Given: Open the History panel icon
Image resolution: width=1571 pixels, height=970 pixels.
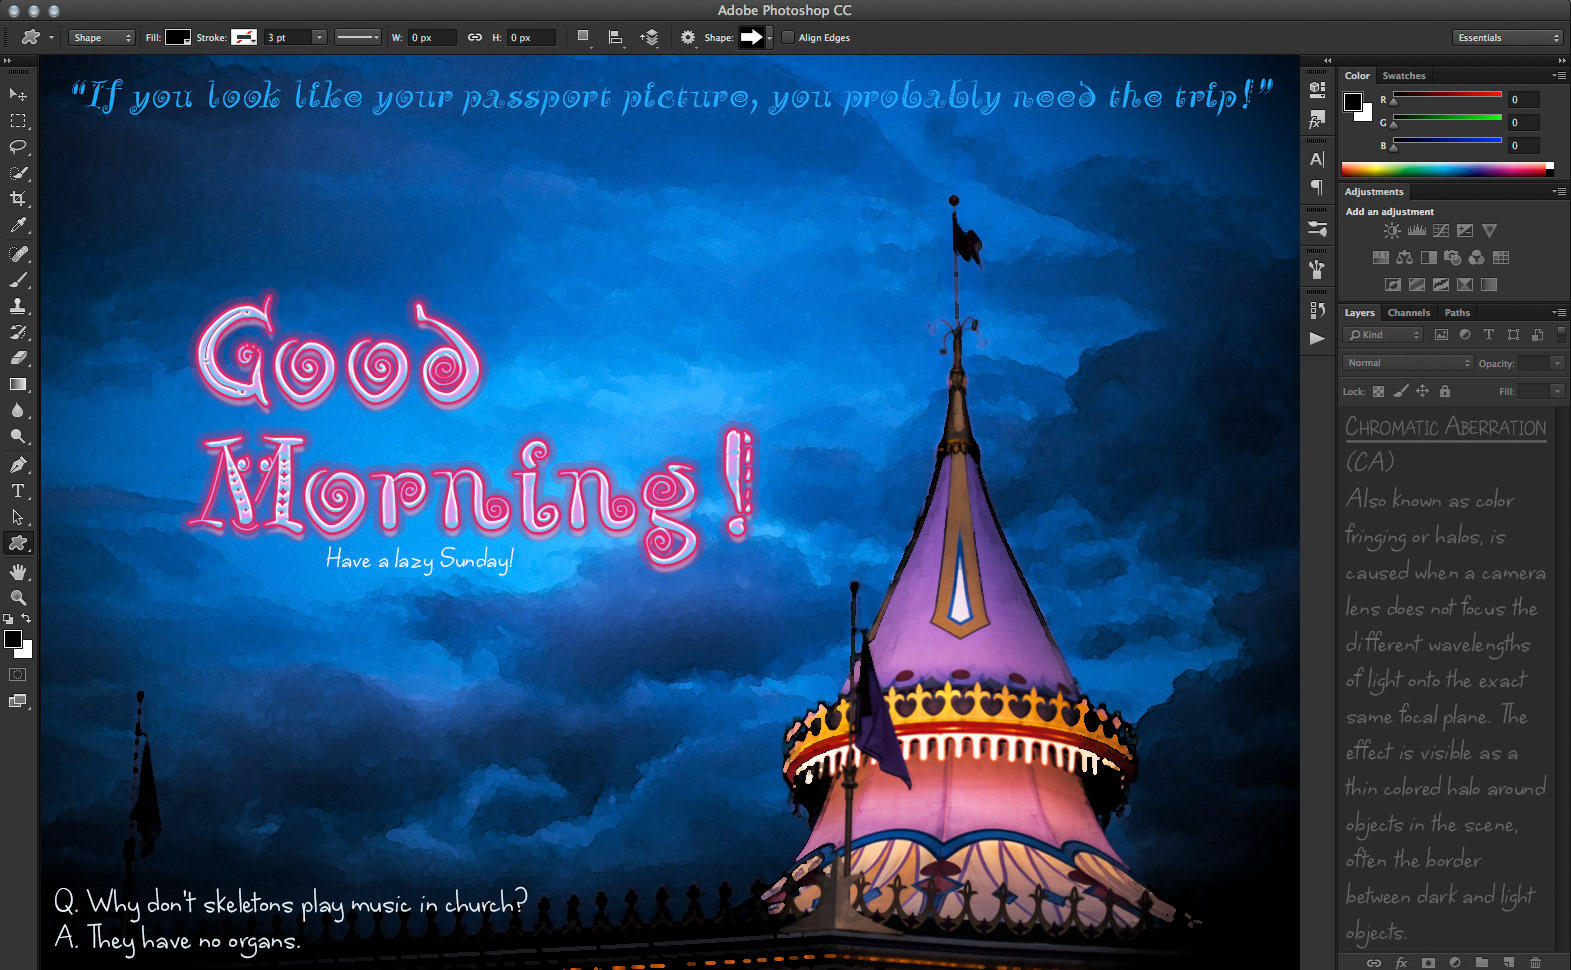Looking at the screenshot, I should pyautogui.click(x=1317, y=310).
